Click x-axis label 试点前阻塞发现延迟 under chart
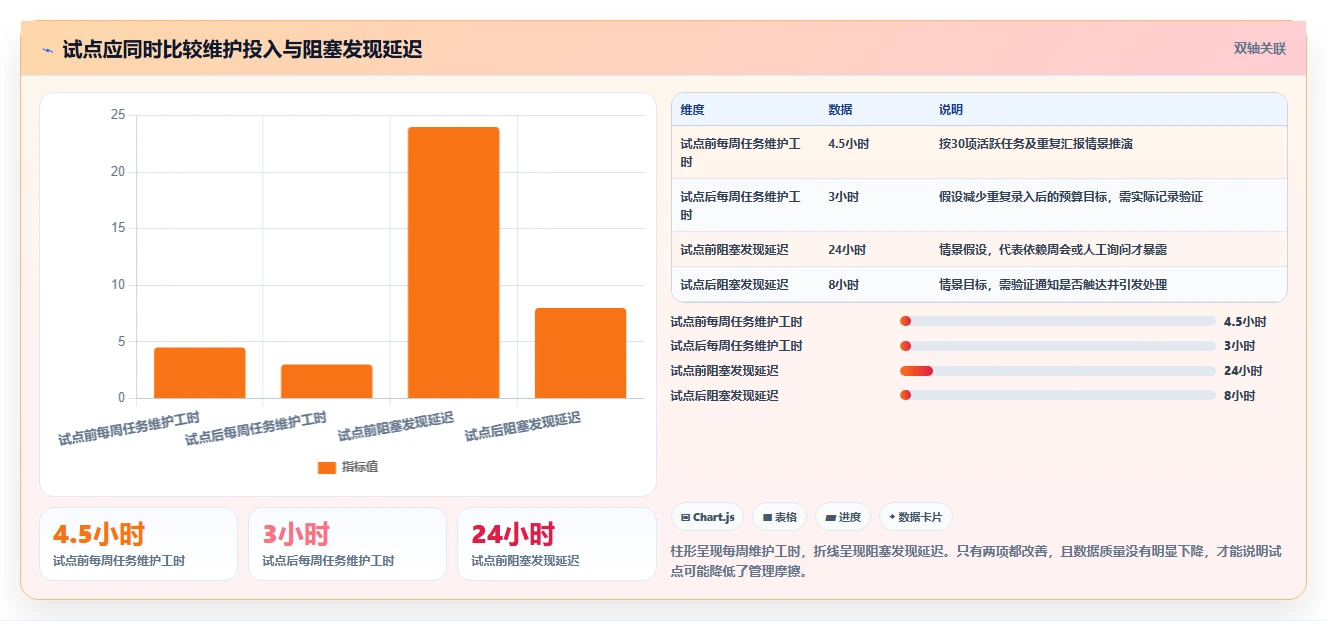The width and height of the screenshot is (1327, 621). [x=395, y=427]
